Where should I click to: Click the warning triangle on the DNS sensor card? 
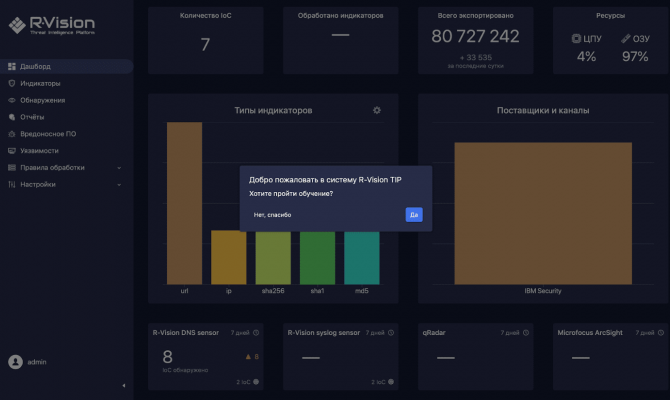[248, 356]
